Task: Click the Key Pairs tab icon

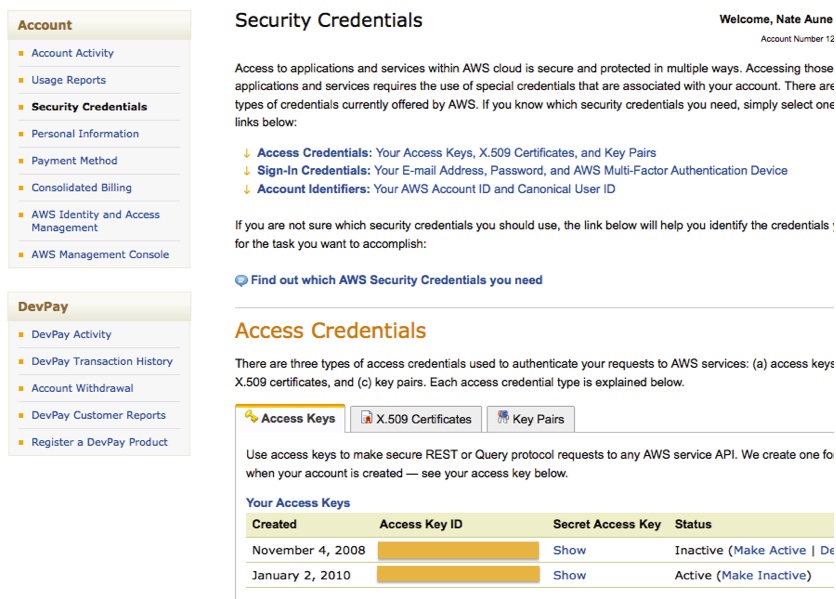Action: coord(501,419)
